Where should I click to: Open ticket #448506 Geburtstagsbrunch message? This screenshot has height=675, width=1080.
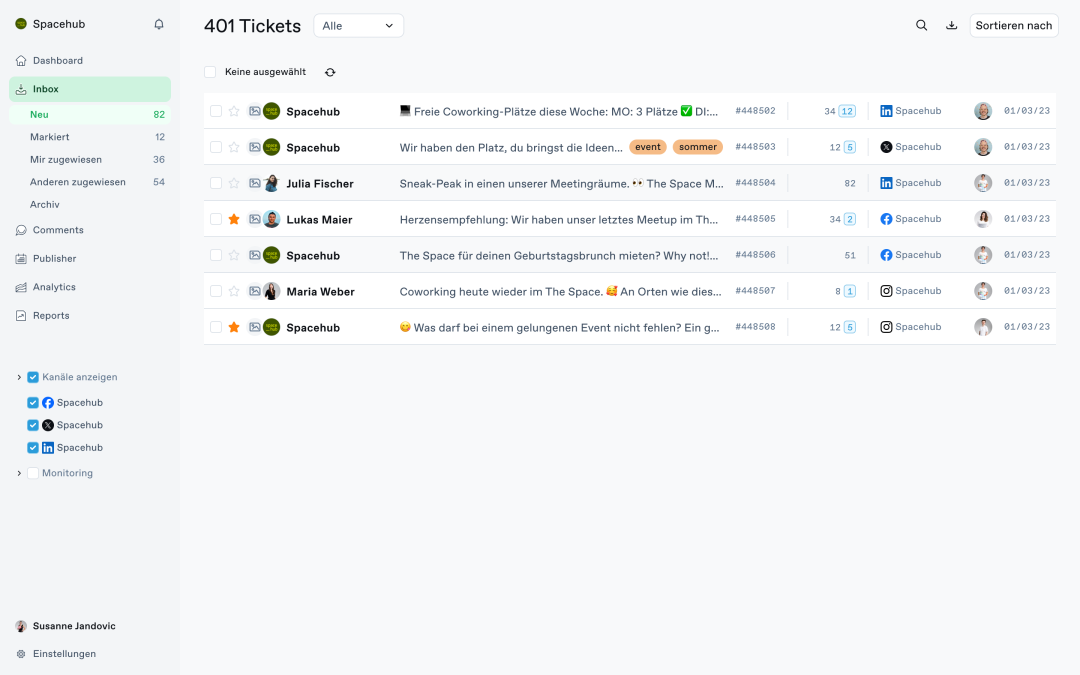(559, 256)
